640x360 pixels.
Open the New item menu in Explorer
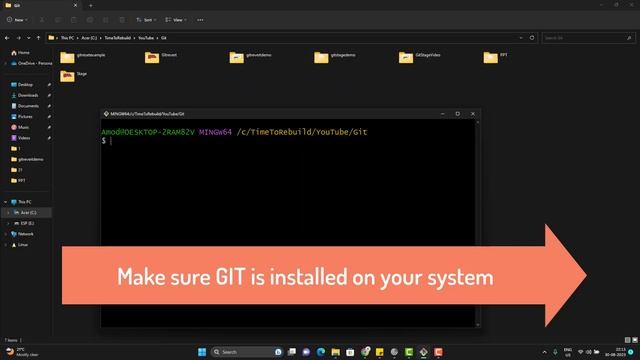(x=17, y=20)
